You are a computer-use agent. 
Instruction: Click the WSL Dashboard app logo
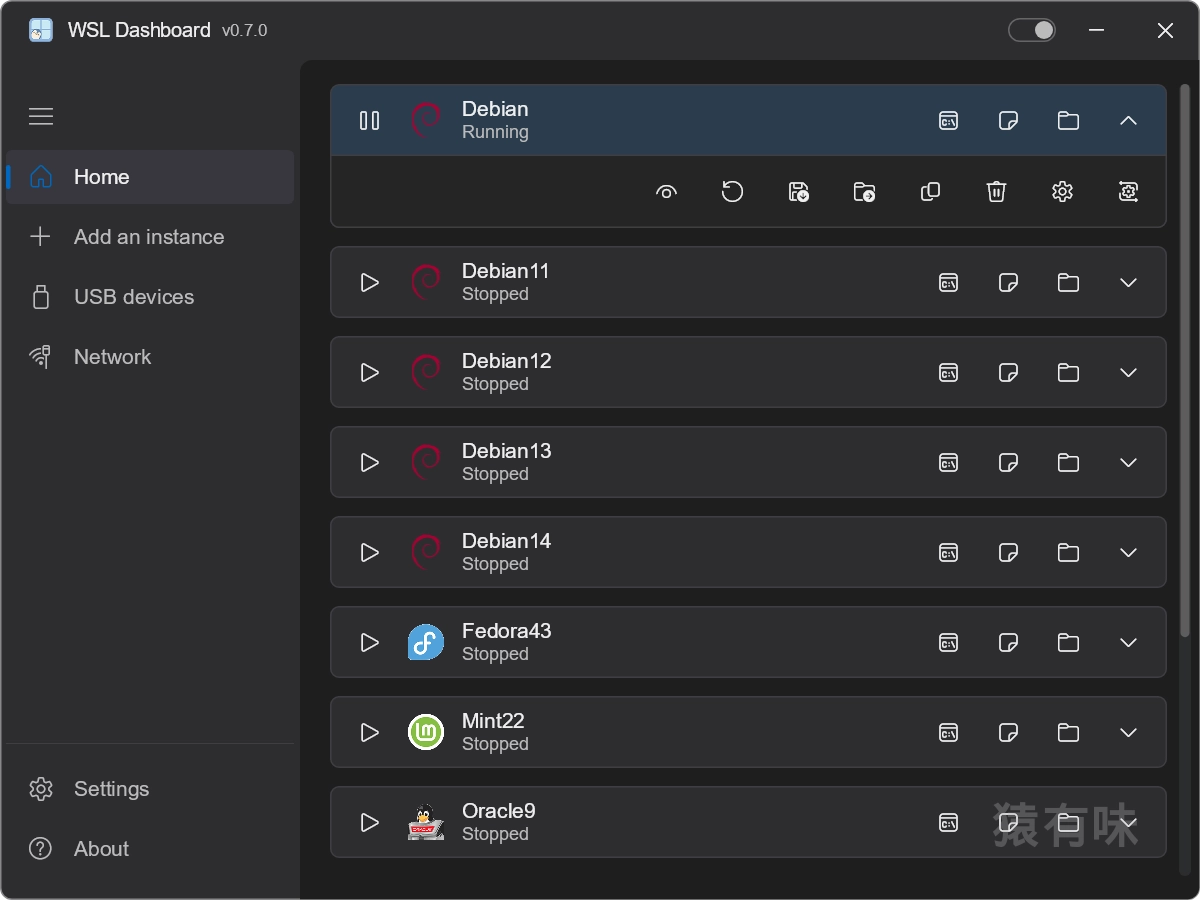[40, 30]
